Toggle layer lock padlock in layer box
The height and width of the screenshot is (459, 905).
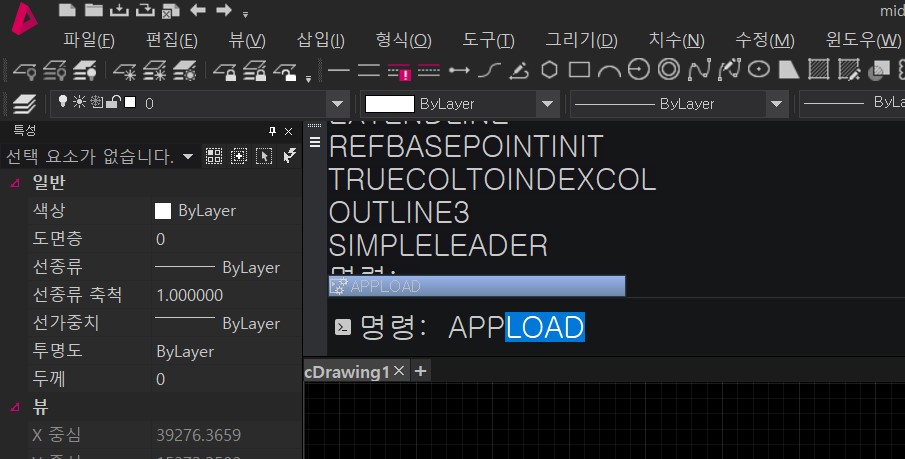113,102
